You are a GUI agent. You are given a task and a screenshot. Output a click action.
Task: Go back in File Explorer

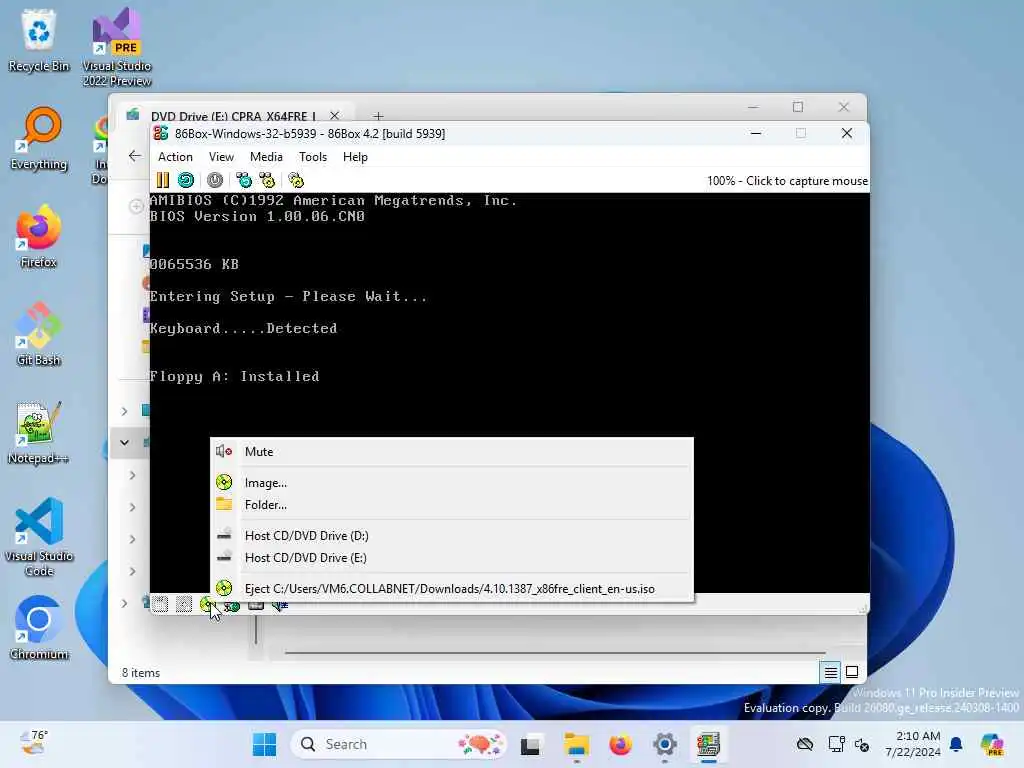point(135,155)
